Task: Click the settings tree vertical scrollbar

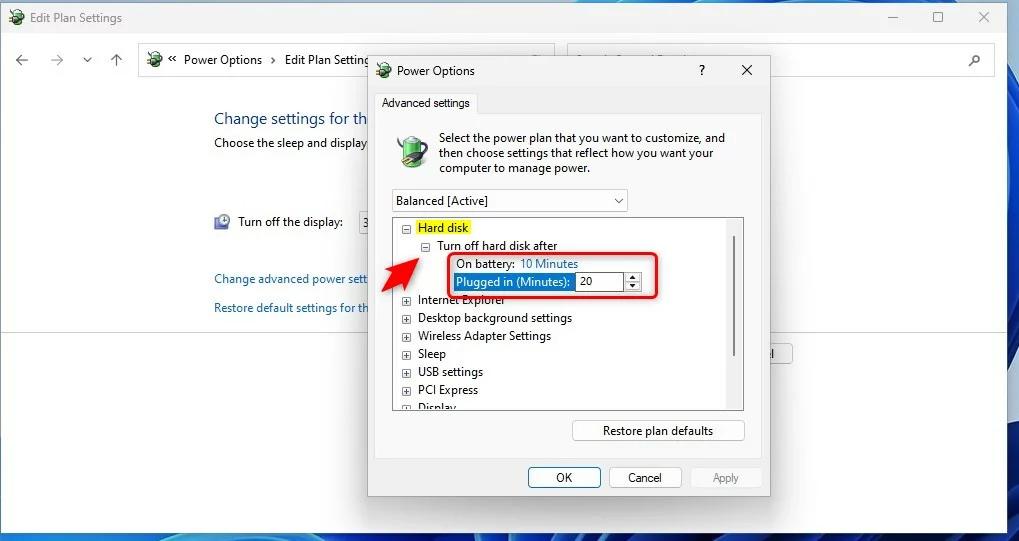Action: pyautogui.click(x=734, y=296)
